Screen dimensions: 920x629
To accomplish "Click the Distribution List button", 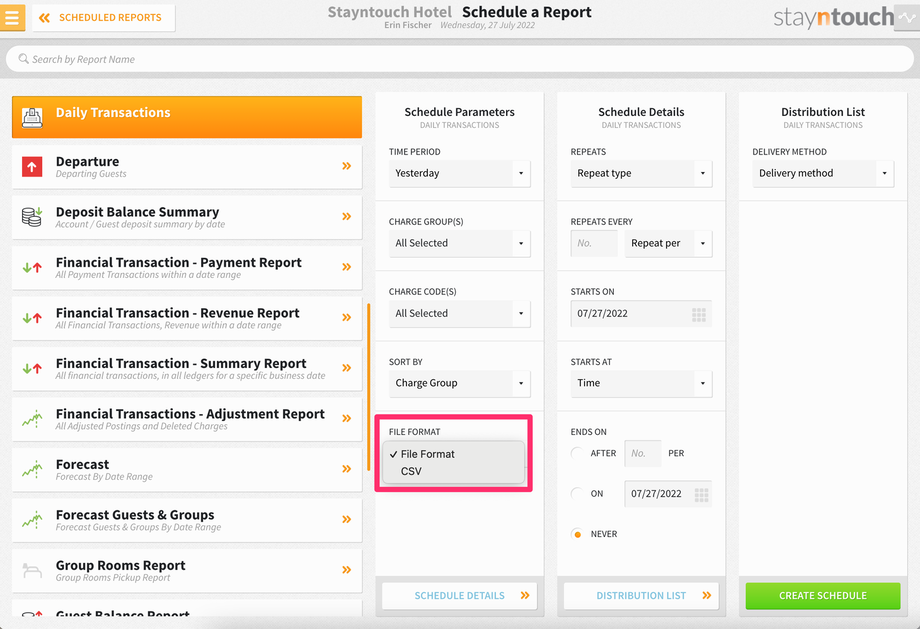I will click(x=641, y=596).
